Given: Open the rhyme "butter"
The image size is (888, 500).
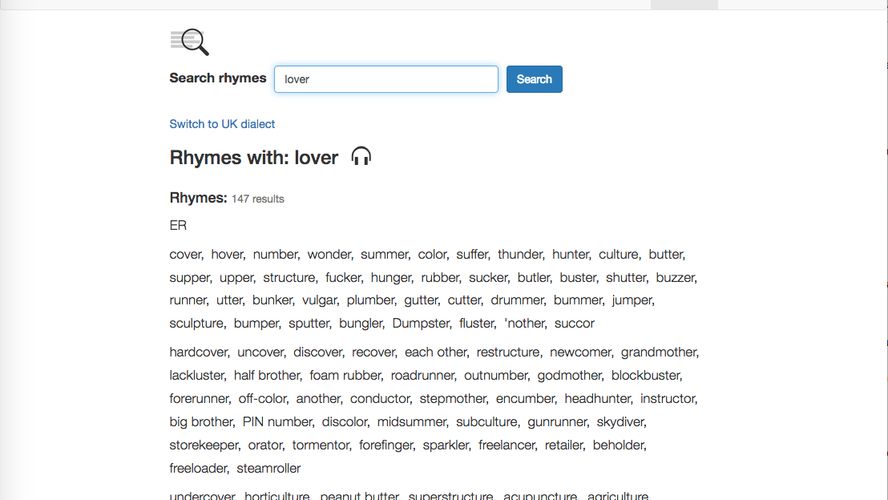Looking at the screenshot, I should point(665,255).
